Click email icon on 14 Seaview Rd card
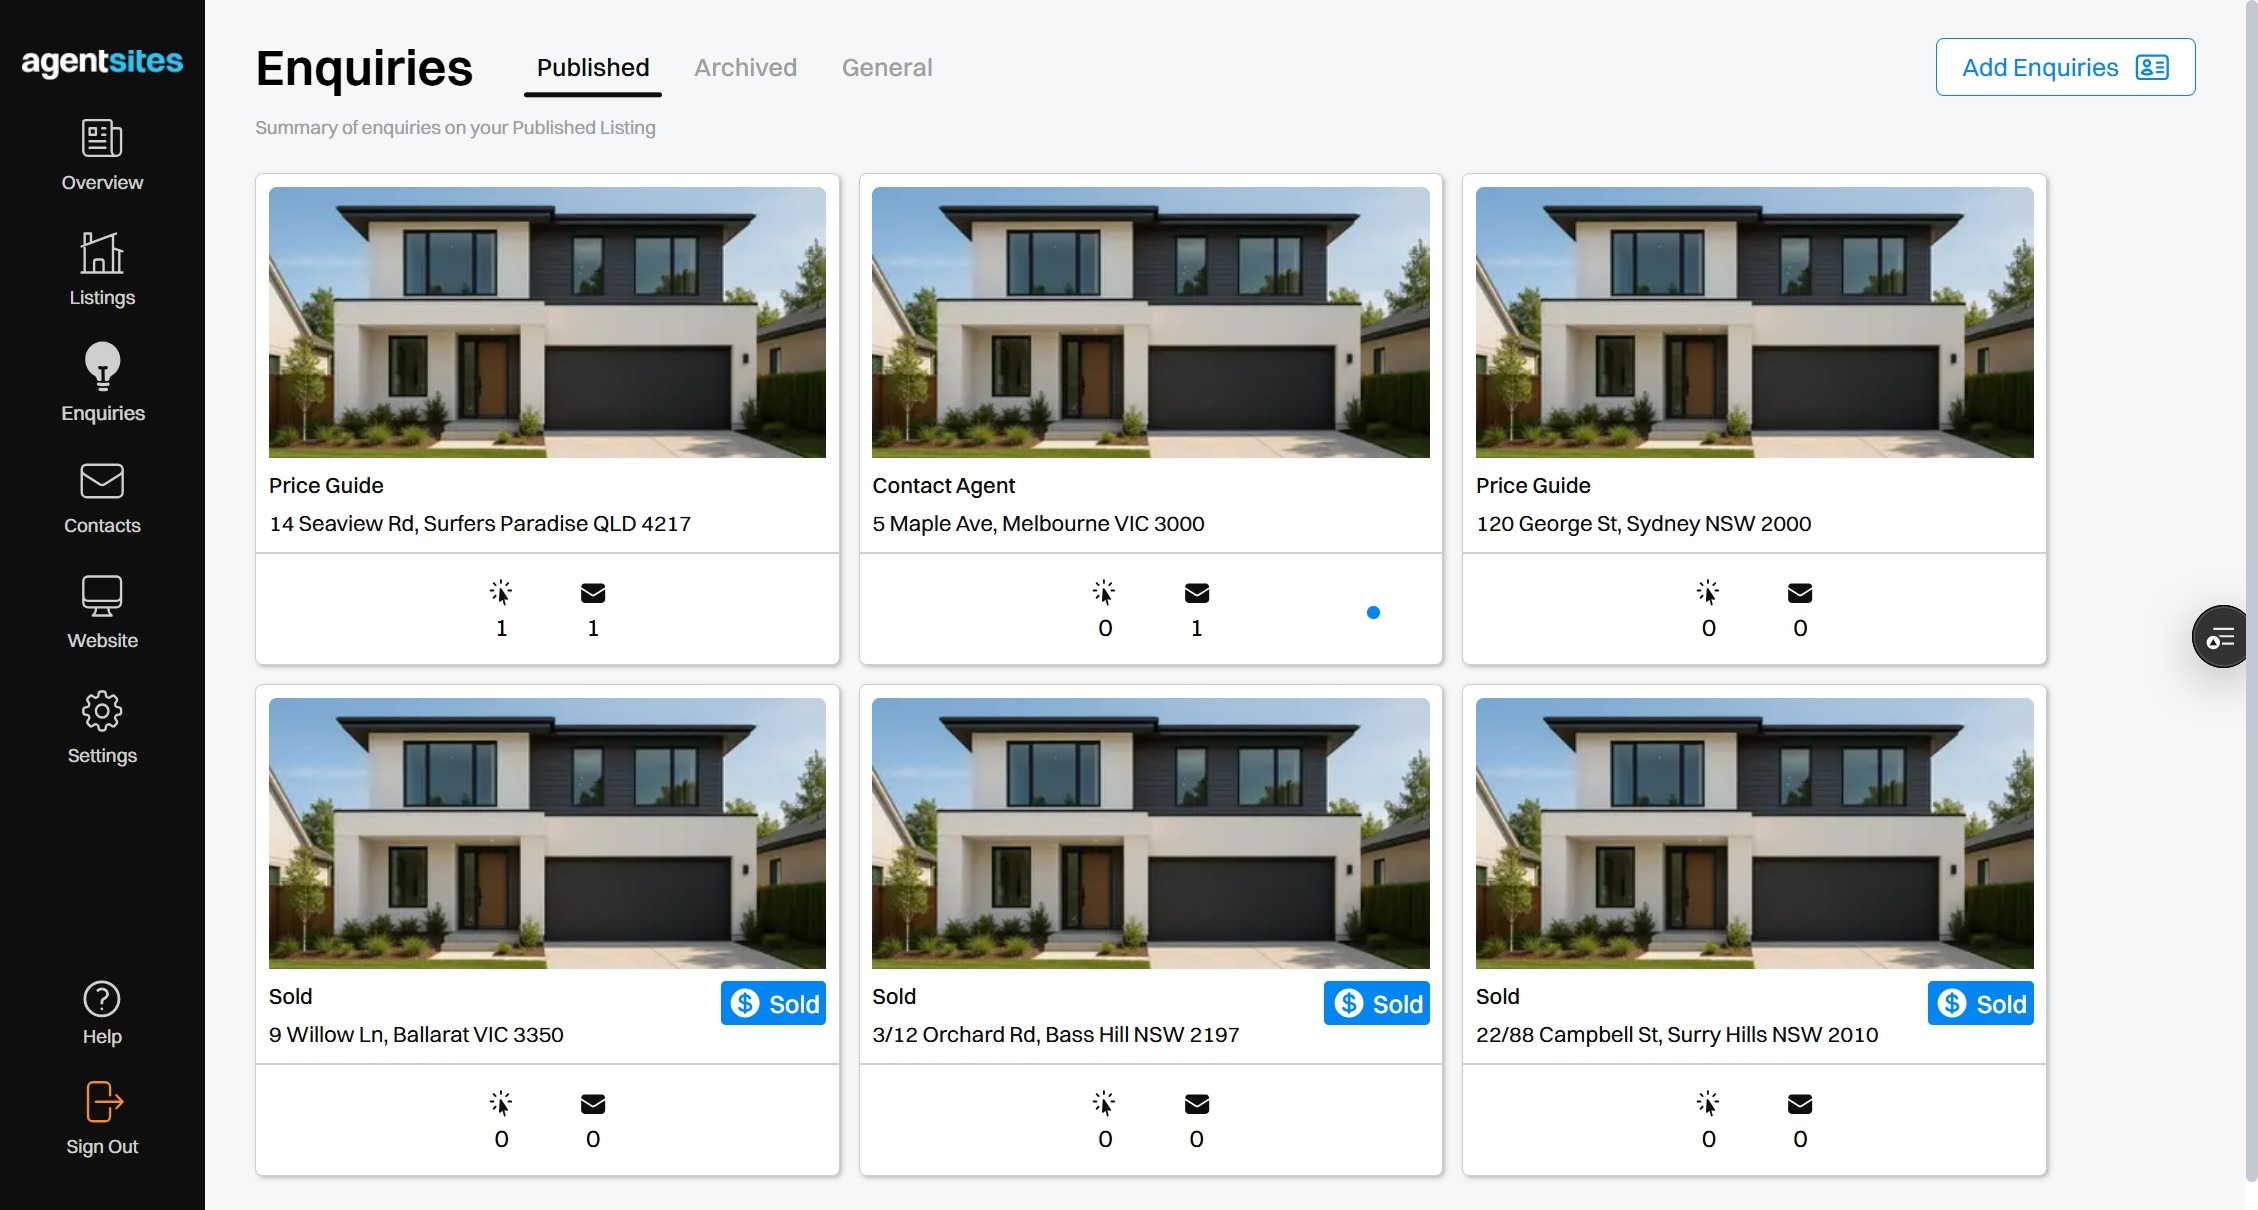 tap(593, 593)
